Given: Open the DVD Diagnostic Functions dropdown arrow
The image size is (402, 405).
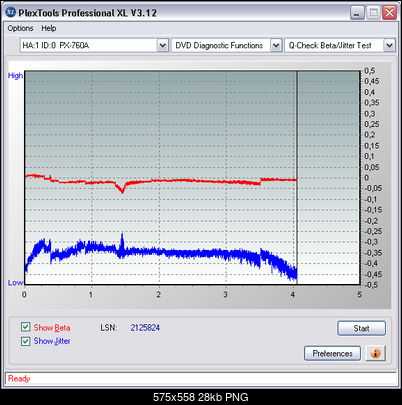Looking at the screenshot, I should pyautogui.click(x=276, y=45).
